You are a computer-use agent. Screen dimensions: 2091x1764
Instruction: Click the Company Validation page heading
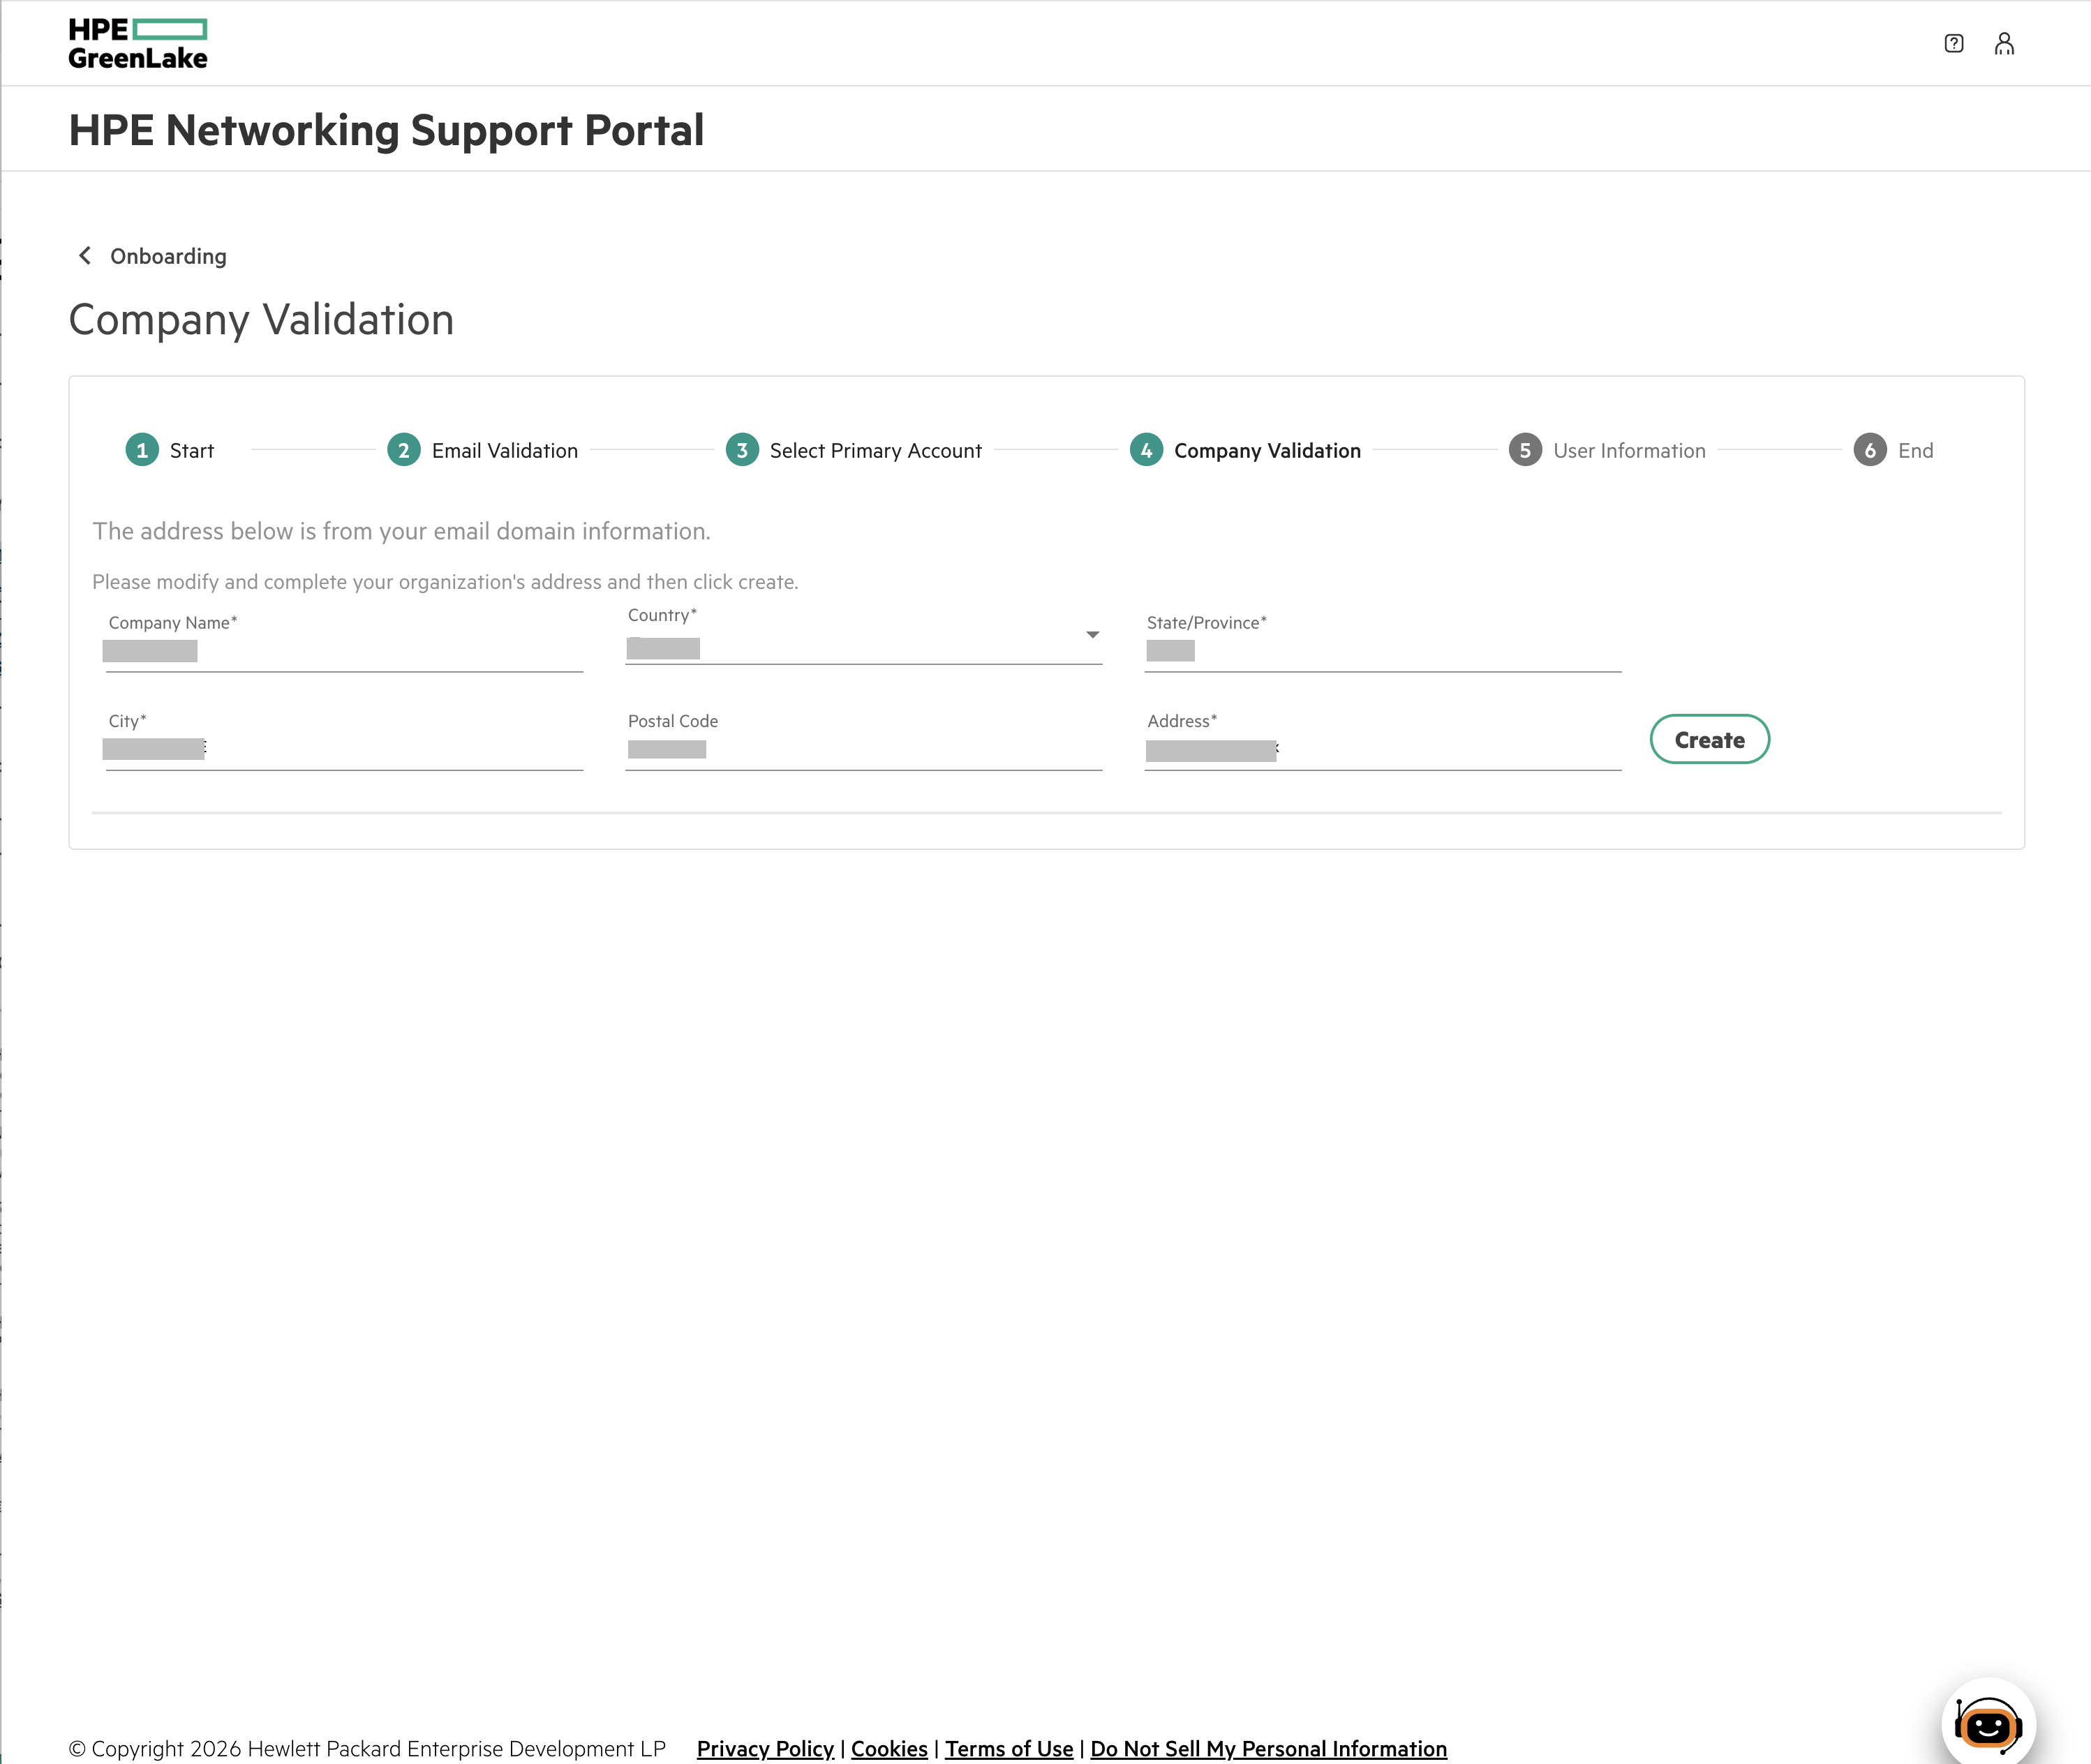click(x=261, y=320)
